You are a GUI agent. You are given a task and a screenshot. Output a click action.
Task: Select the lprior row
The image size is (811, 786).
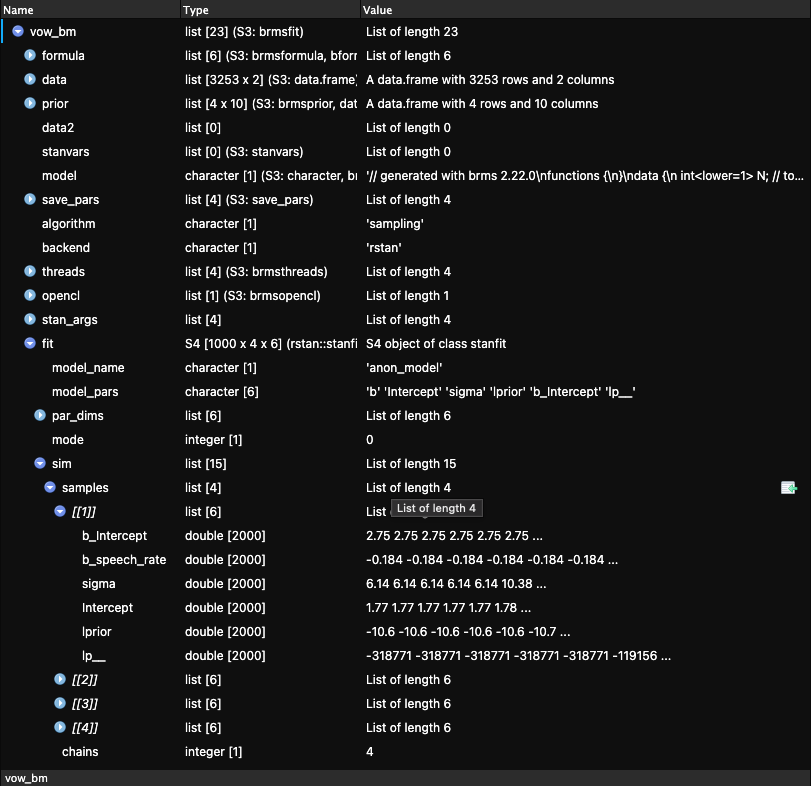406,631
